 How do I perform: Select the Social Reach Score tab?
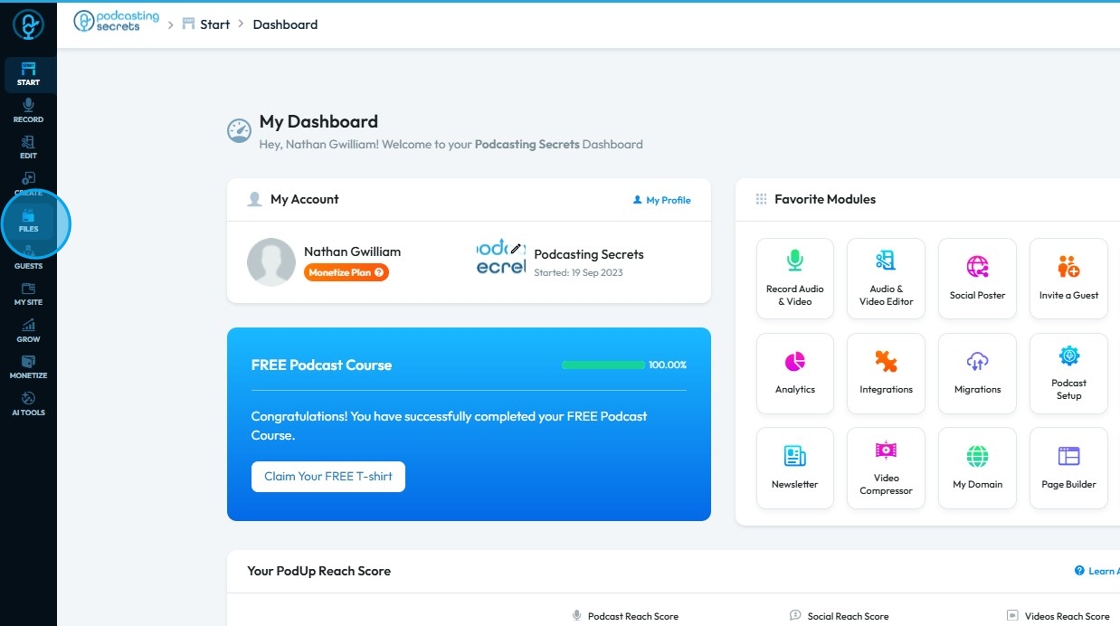pyautogui.click(x=839, y=616)
